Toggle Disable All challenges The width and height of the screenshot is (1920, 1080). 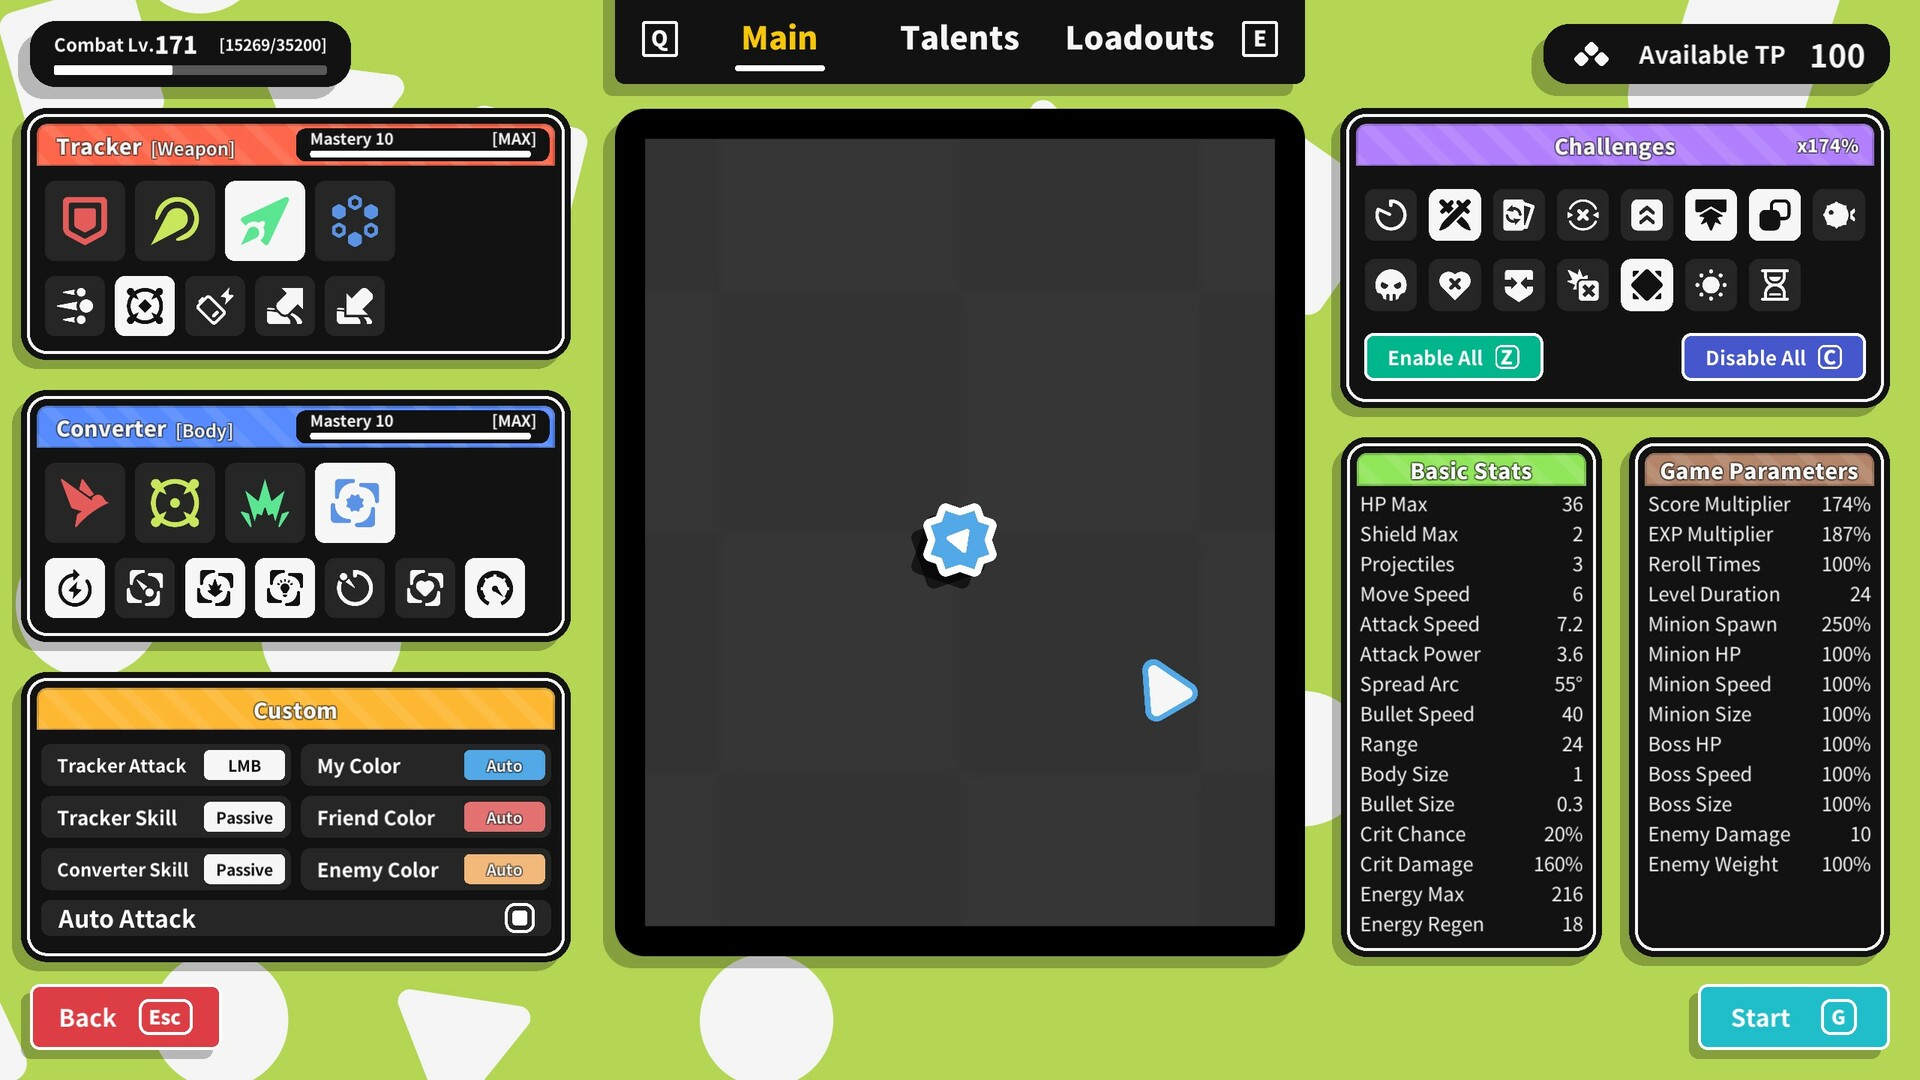click(x=1772, y=357)
